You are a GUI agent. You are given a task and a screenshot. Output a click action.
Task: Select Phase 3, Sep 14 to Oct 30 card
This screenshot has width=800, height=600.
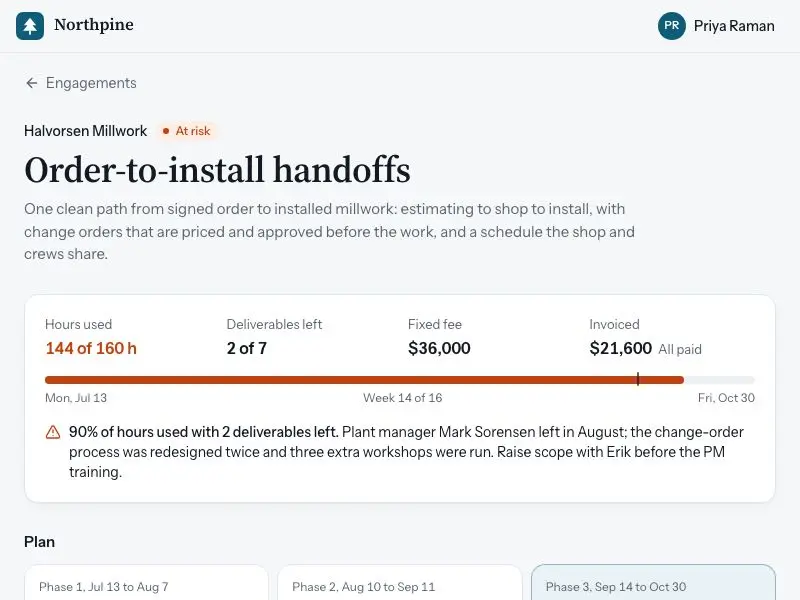[x=653, y=582]
